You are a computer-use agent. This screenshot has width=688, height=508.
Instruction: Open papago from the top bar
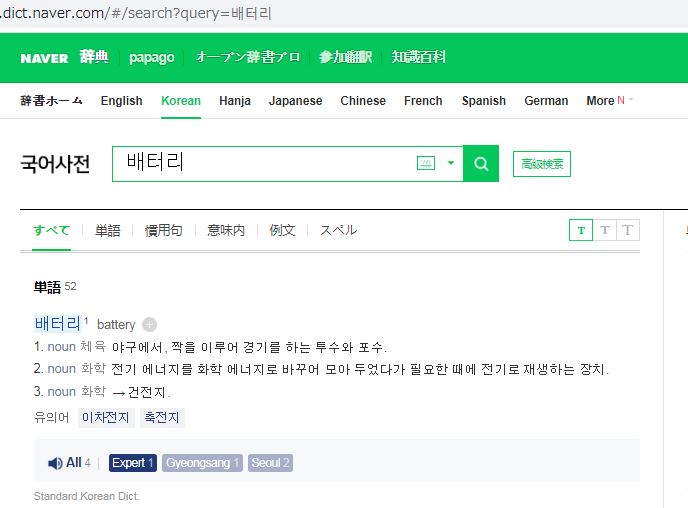[151, 58]
